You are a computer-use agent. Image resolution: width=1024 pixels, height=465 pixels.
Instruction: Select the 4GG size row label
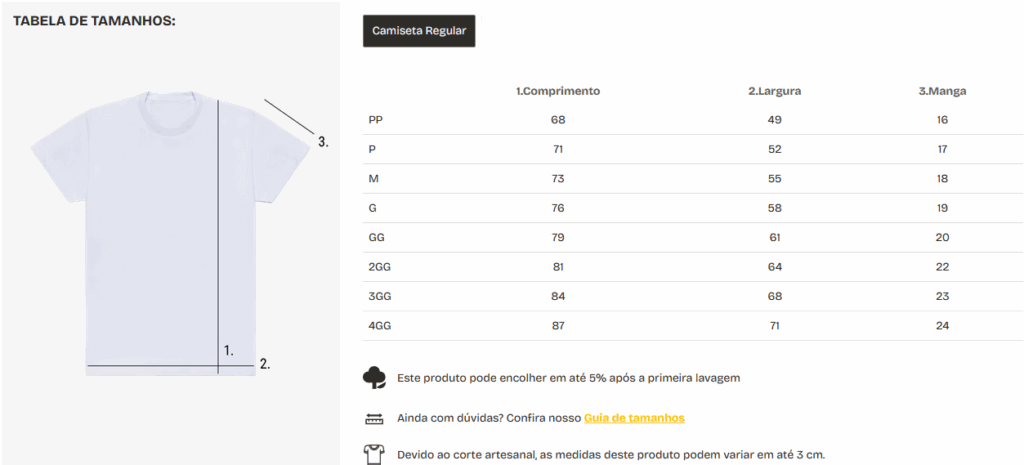tap(380, 326)
